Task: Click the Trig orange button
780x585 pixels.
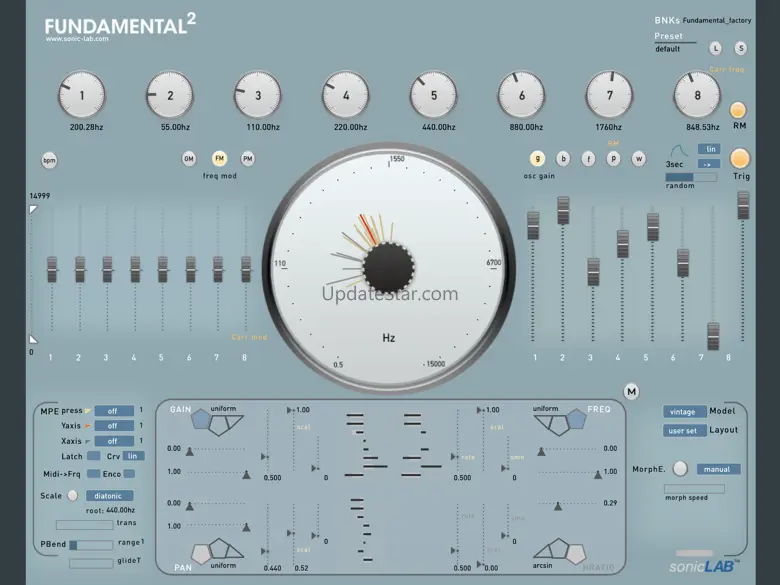Action: [740, 159]
